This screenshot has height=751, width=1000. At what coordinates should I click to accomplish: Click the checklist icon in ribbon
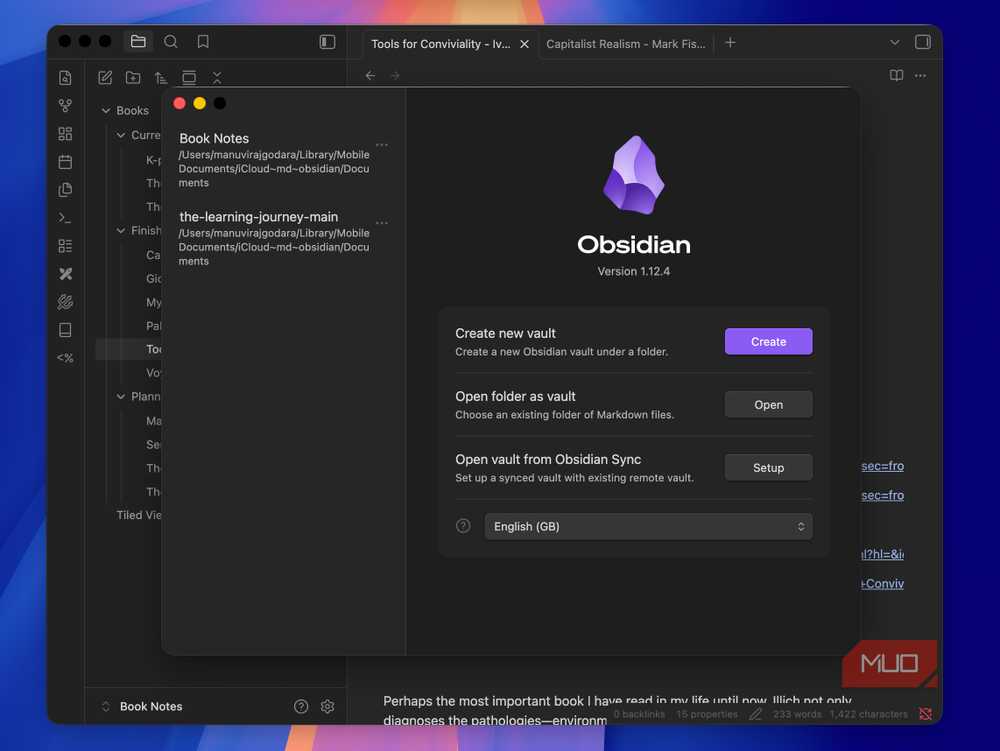(x=65, y=246)
